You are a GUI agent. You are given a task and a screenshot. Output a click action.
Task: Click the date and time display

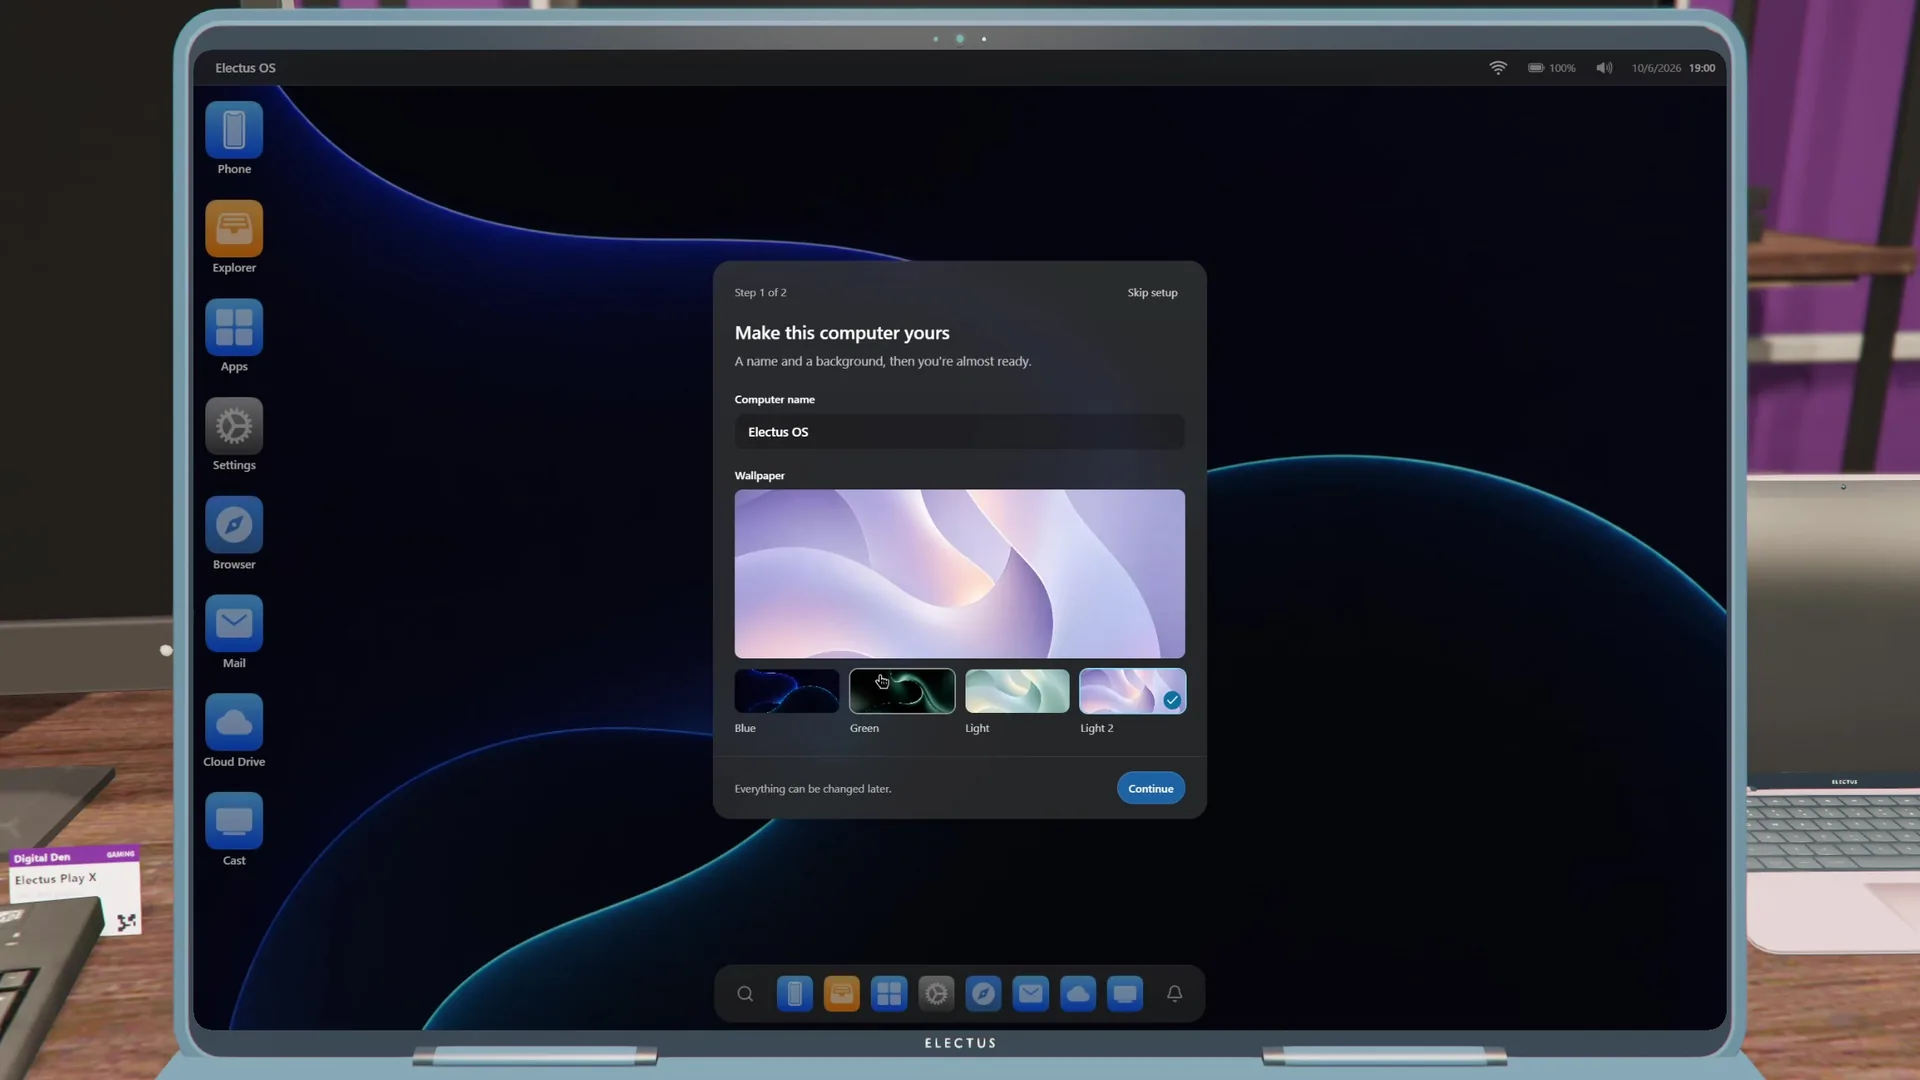click(1673, 68)
